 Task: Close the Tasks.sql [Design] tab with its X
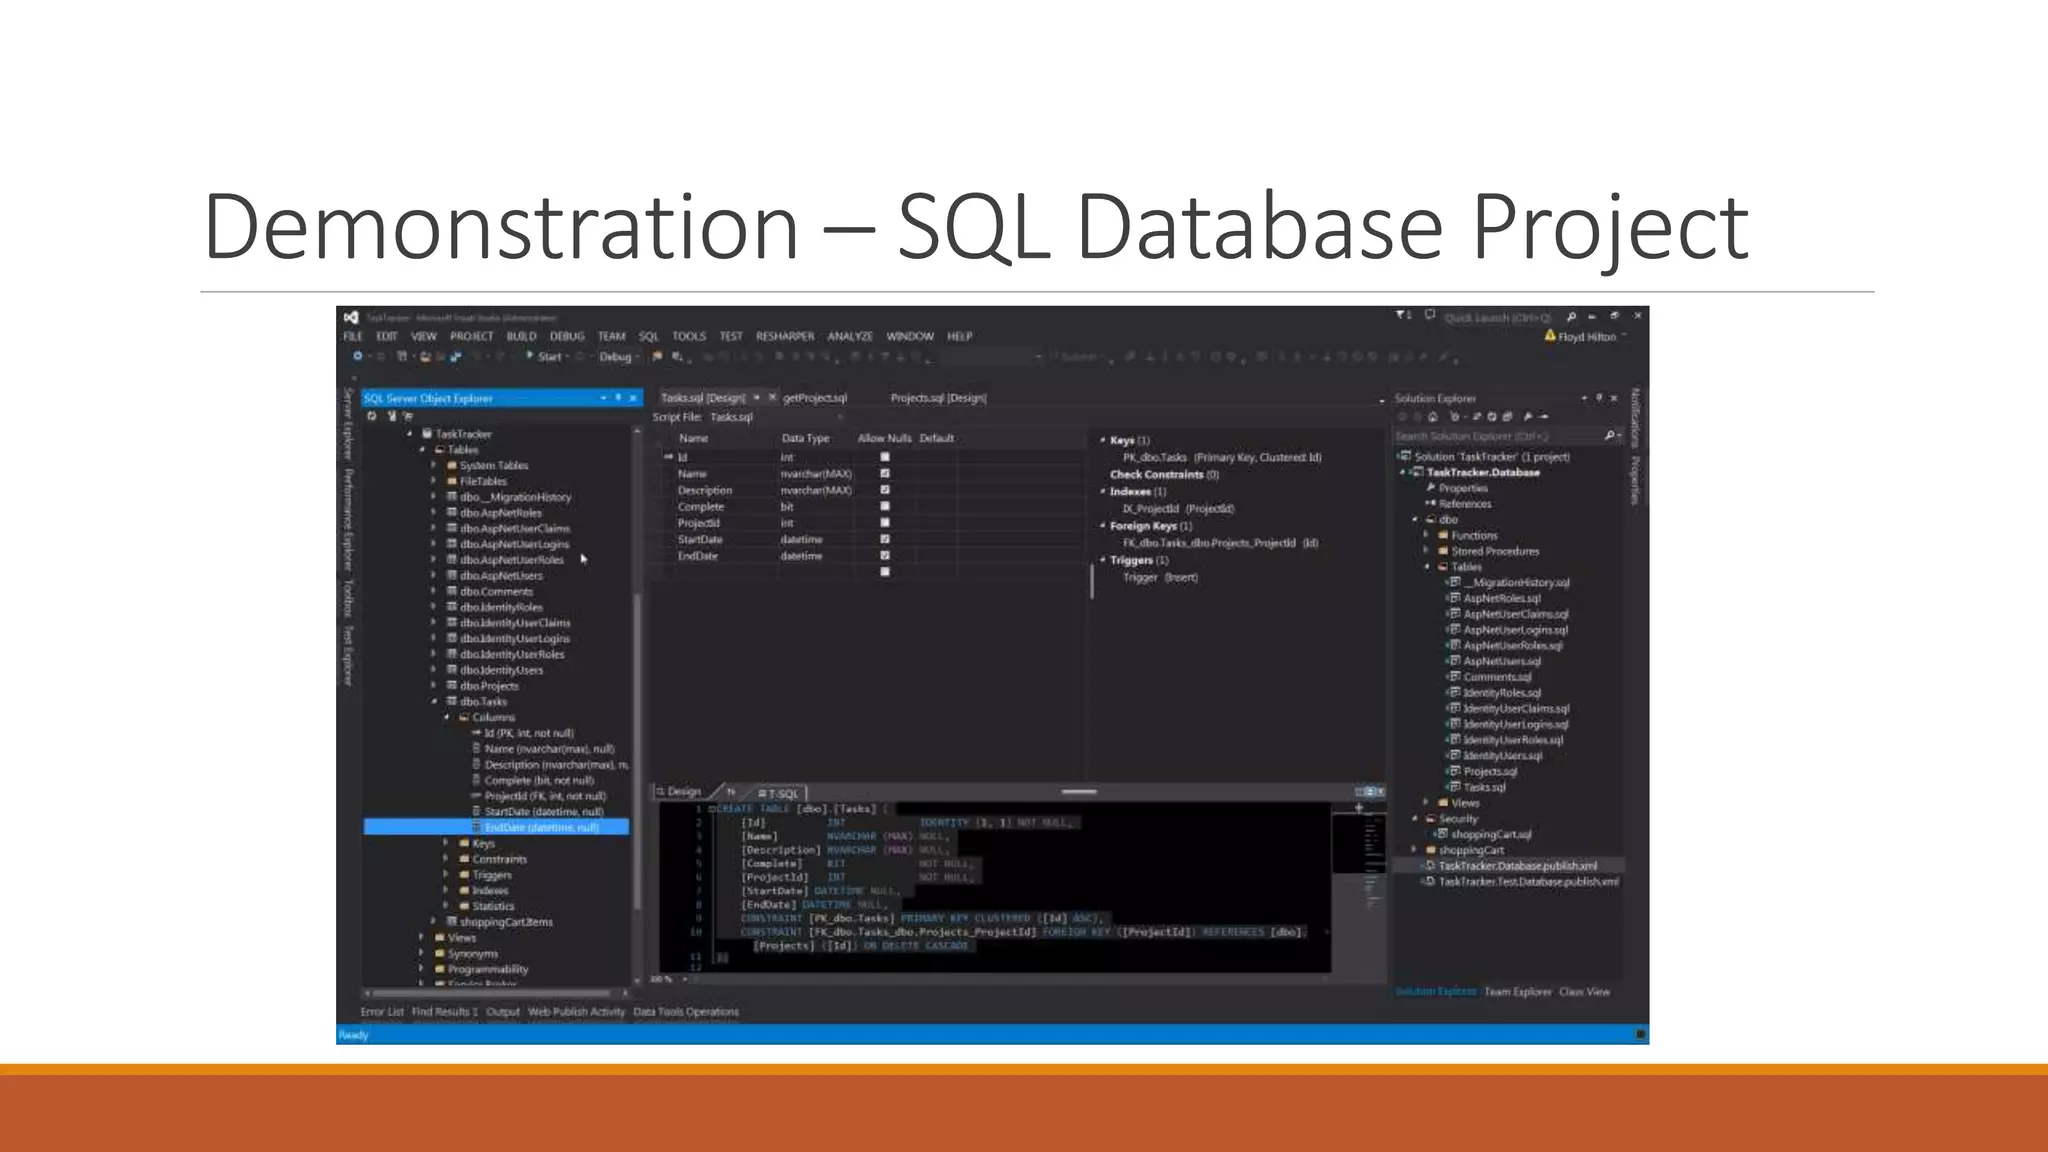coord(772,398)
